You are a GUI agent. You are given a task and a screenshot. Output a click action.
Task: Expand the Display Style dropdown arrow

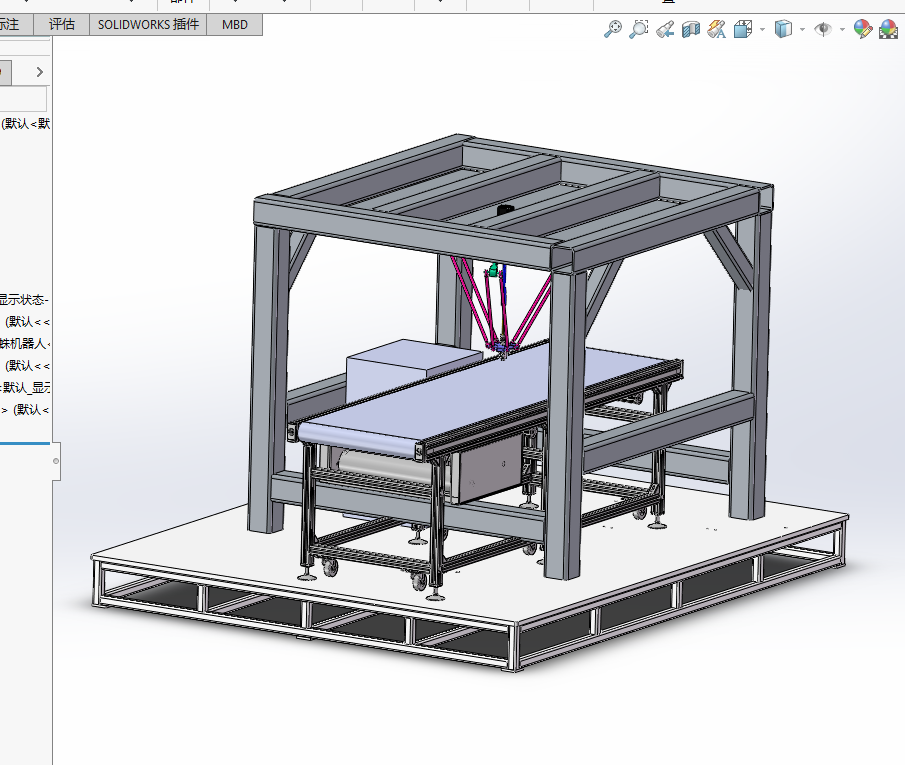[x=802, y=29]
